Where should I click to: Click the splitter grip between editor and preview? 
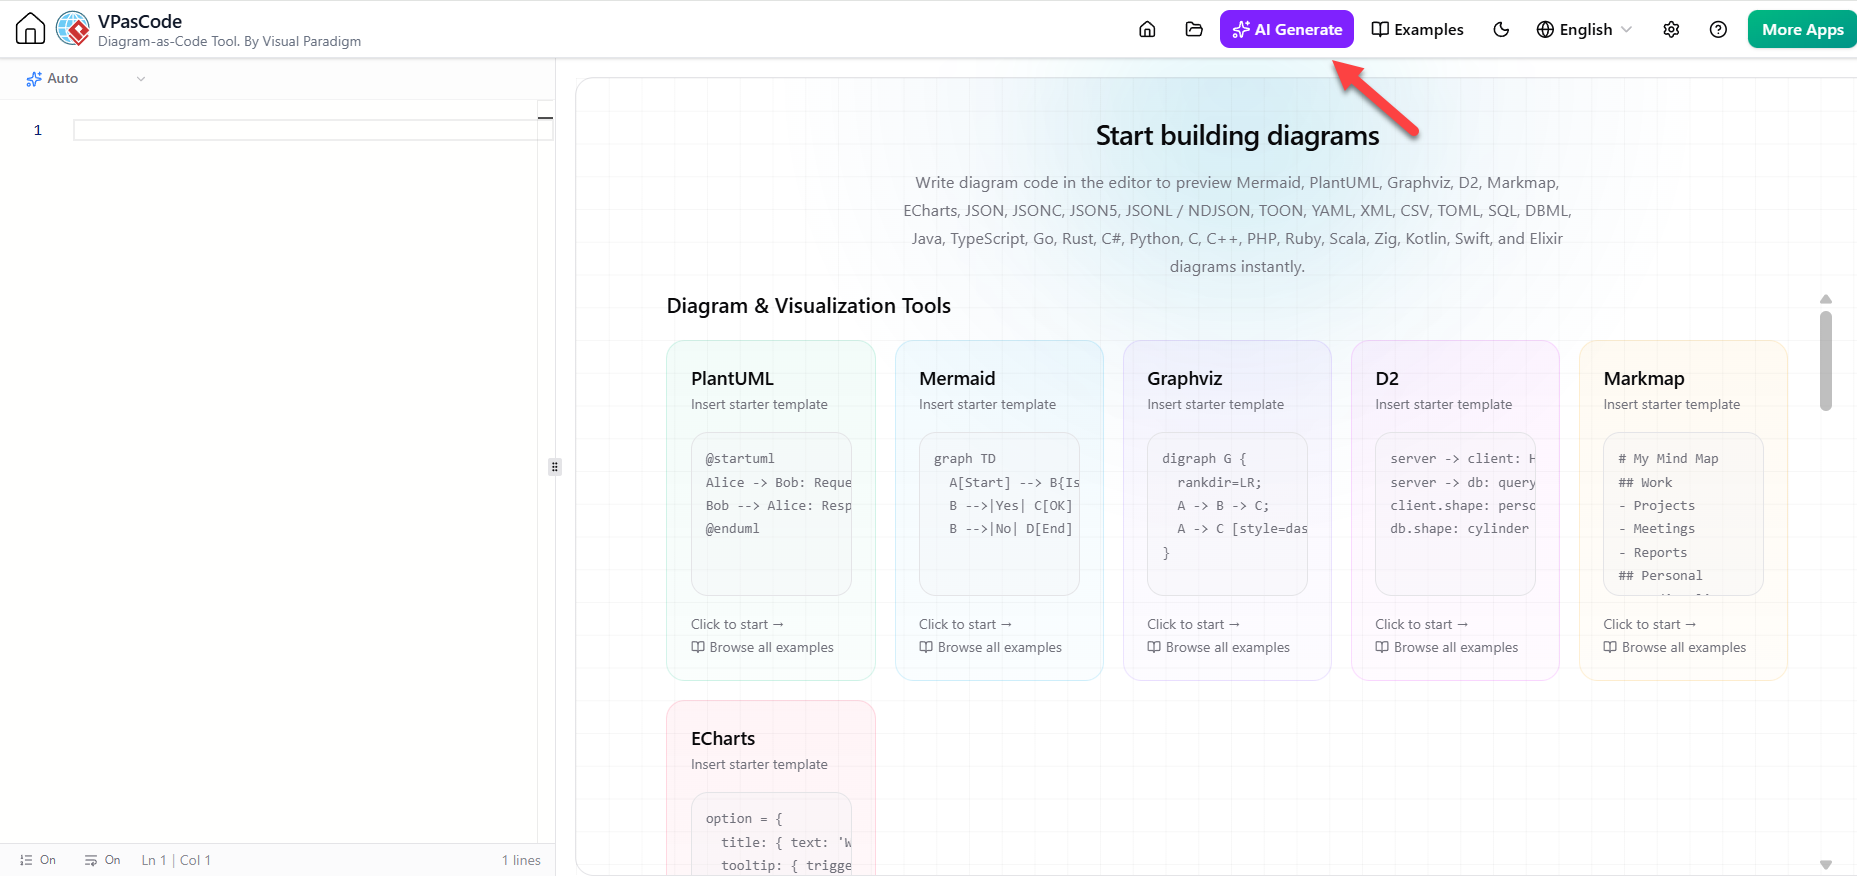pyautogui.click(x=555, y=467)
